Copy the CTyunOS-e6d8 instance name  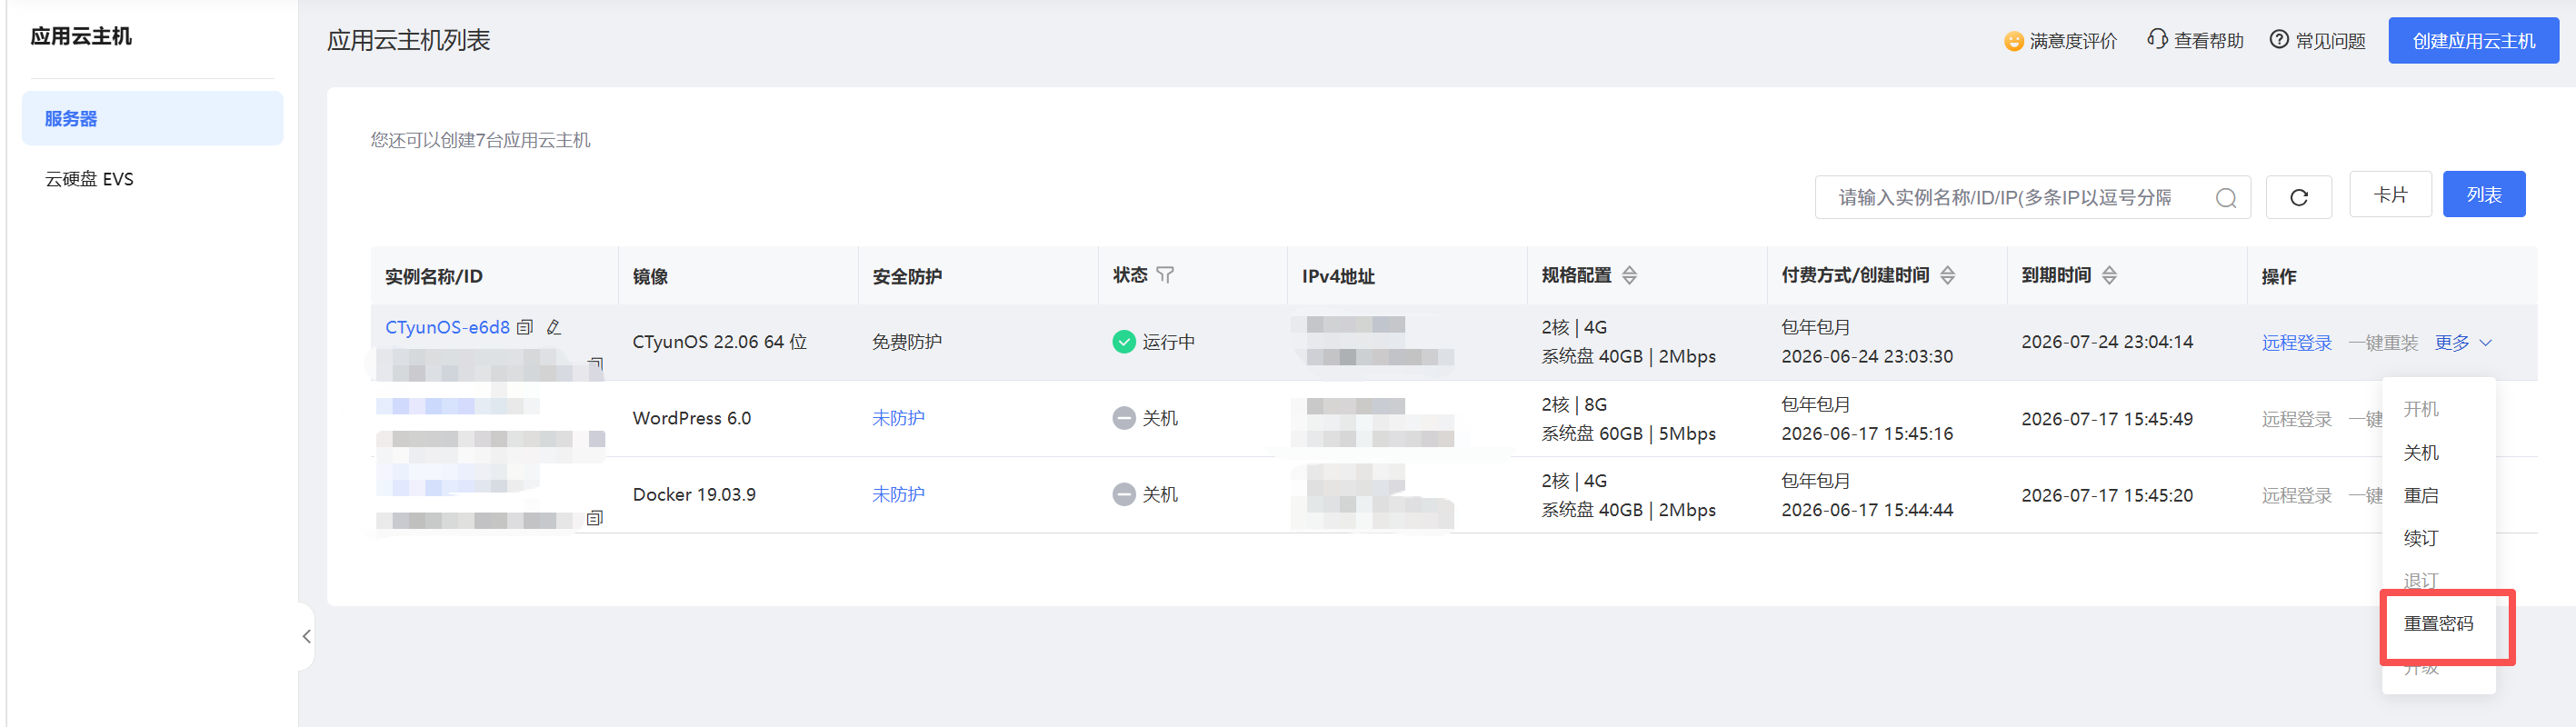click(x=525, y=327)
